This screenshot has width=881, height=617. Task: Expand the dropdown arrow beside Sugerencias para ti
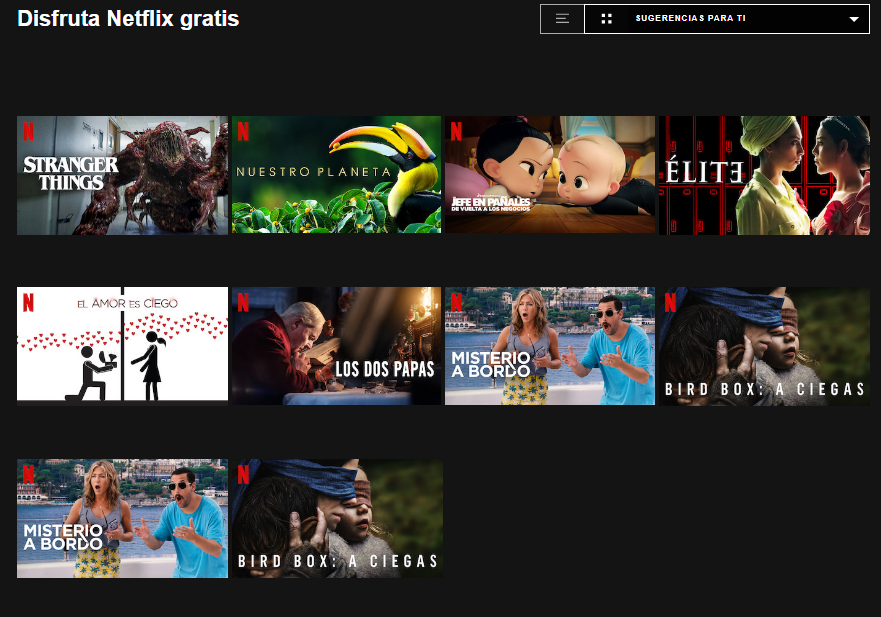853,19
